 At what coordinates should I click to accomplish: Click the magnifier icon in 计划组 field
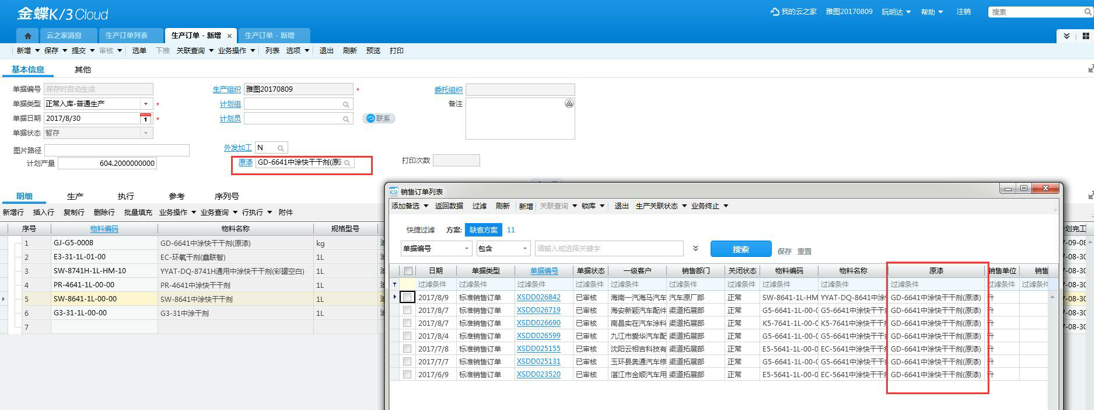point(346,104)
